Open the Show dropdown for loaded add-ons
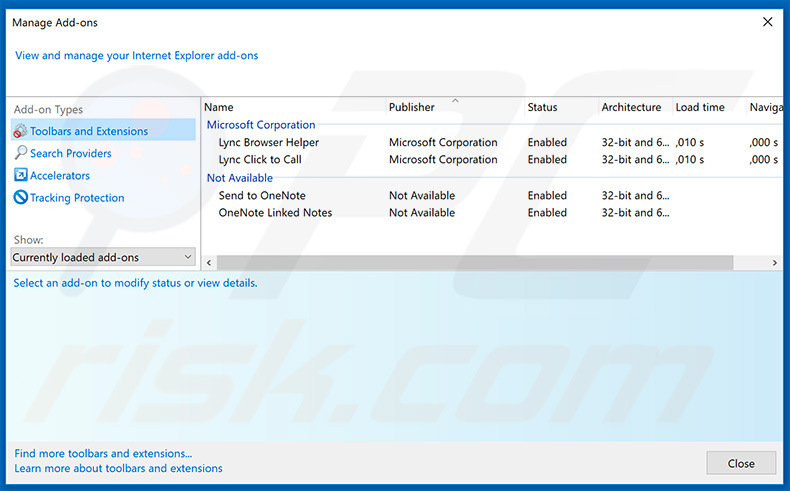This screenshot has height=491, width=790. pos(103,258)
